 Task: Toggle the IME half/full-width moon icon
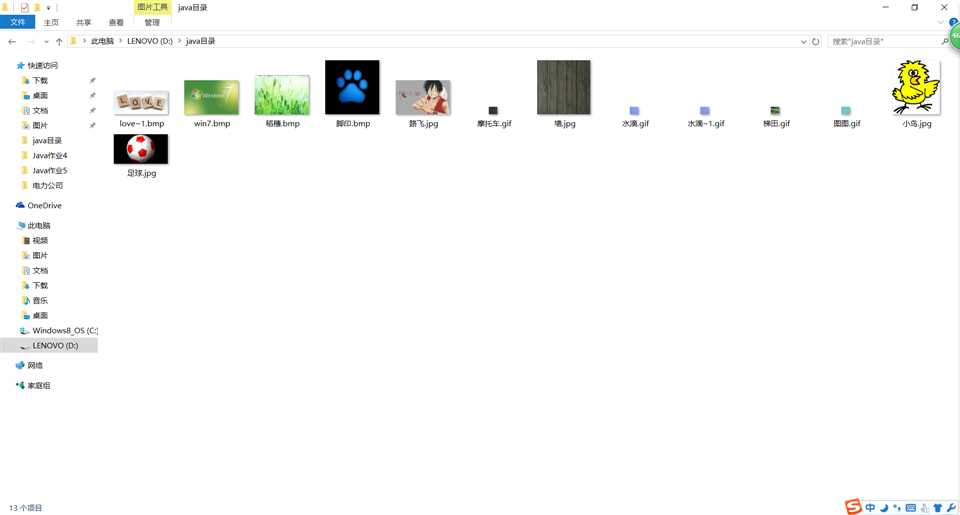coord(884,508)
